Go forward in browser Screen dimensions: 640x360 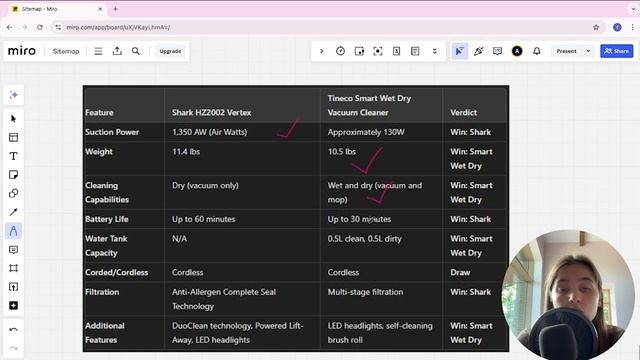24,27
